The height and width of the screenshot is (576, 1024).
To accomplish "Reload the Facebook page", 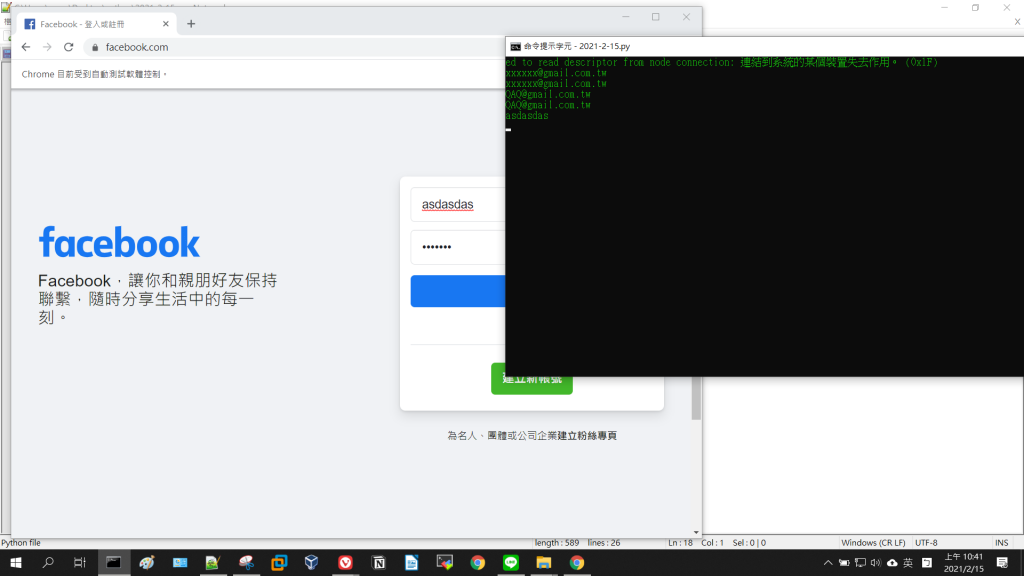I will [69, 47].
